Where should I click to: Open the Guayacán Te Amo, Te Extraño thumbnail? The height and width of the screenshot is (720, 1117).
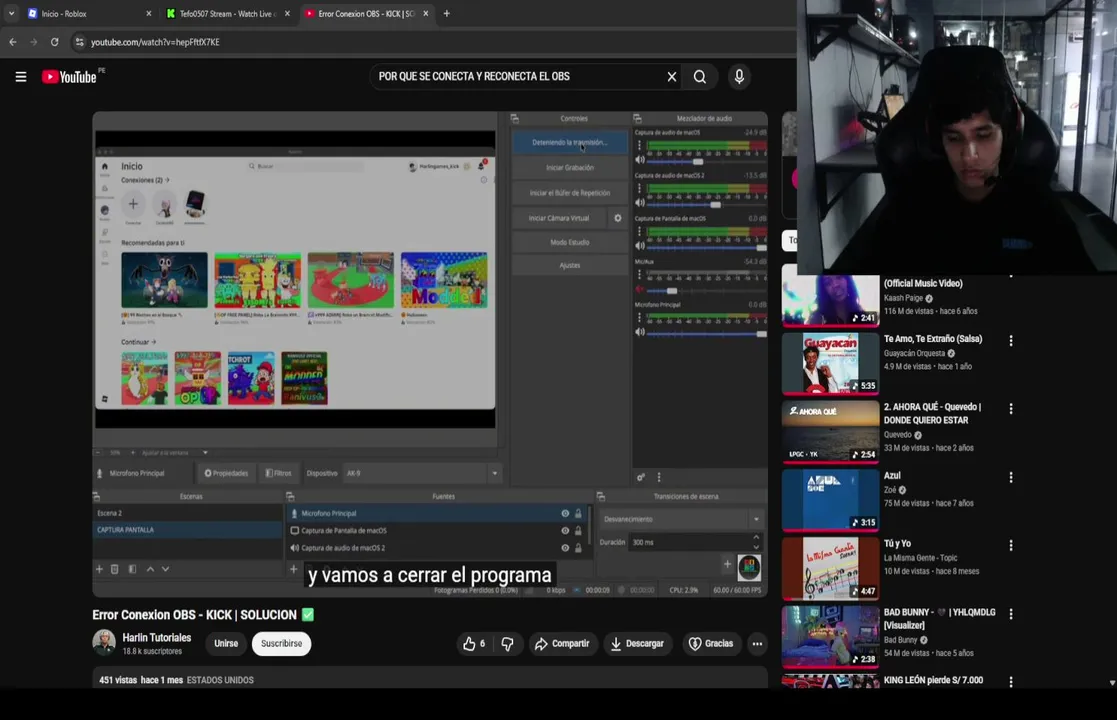[830, 363]
